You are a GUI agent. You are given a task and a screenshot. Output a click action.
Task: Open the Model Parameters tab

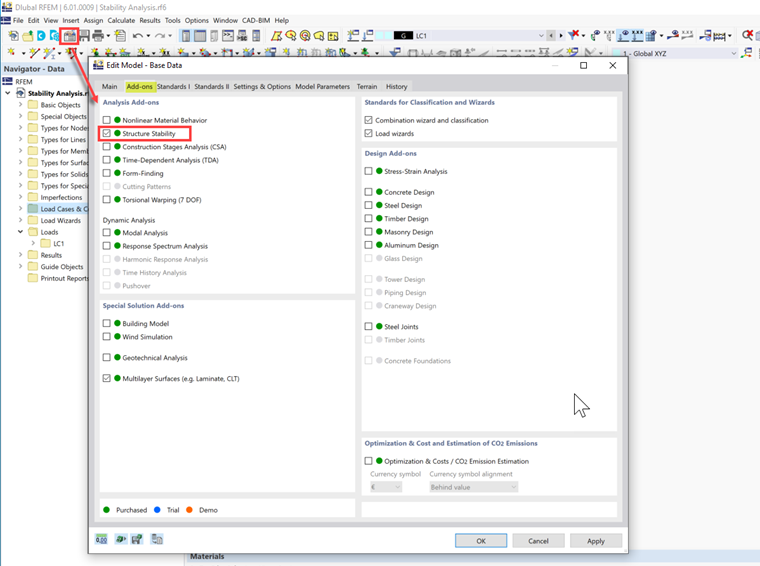(x=322, y=86)
